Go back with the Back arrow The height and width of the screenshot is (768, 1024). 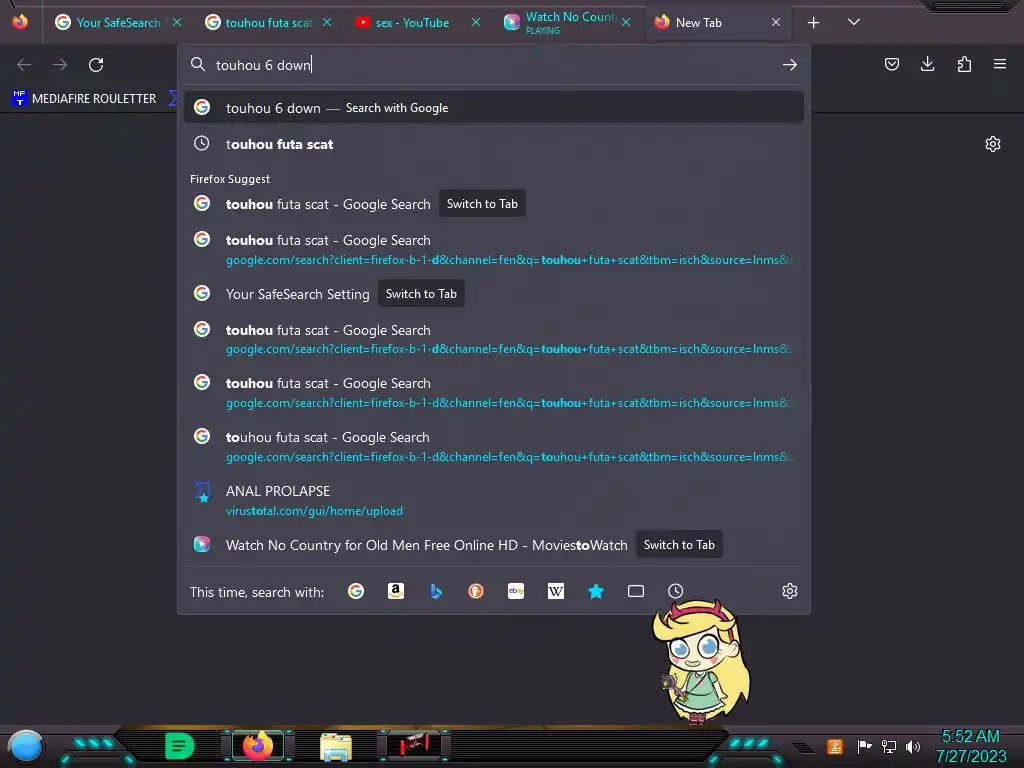(x=24, y=65)
